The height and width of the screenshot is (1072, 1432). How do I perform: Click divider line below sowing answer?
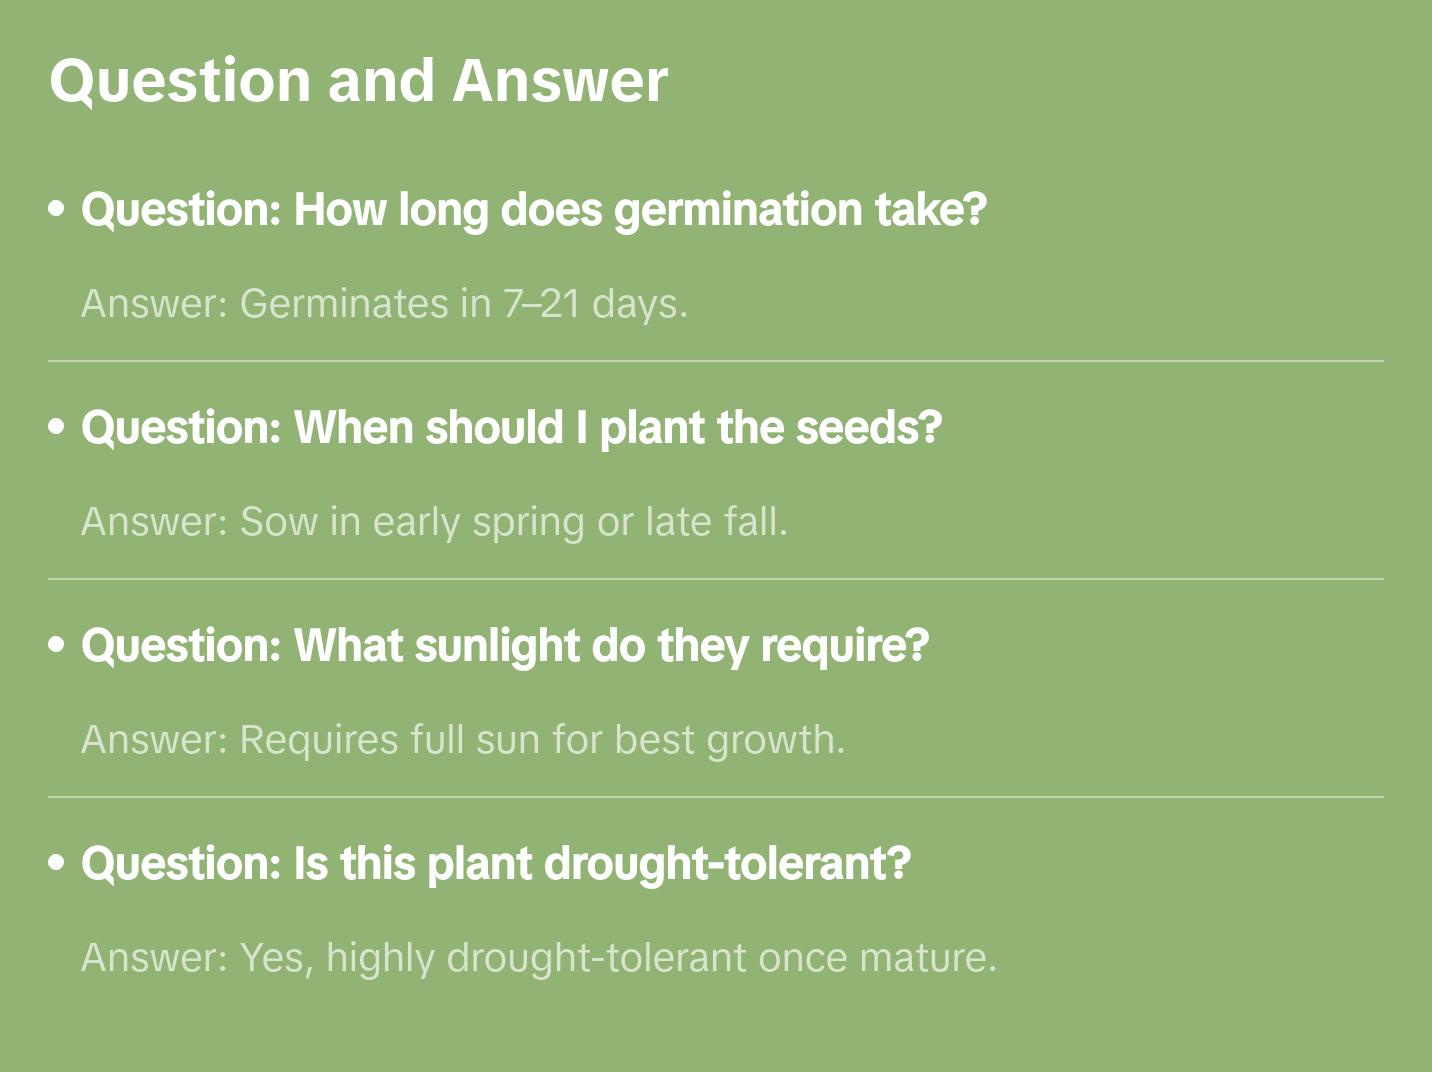pyautogui.click(x=715, y=579)
